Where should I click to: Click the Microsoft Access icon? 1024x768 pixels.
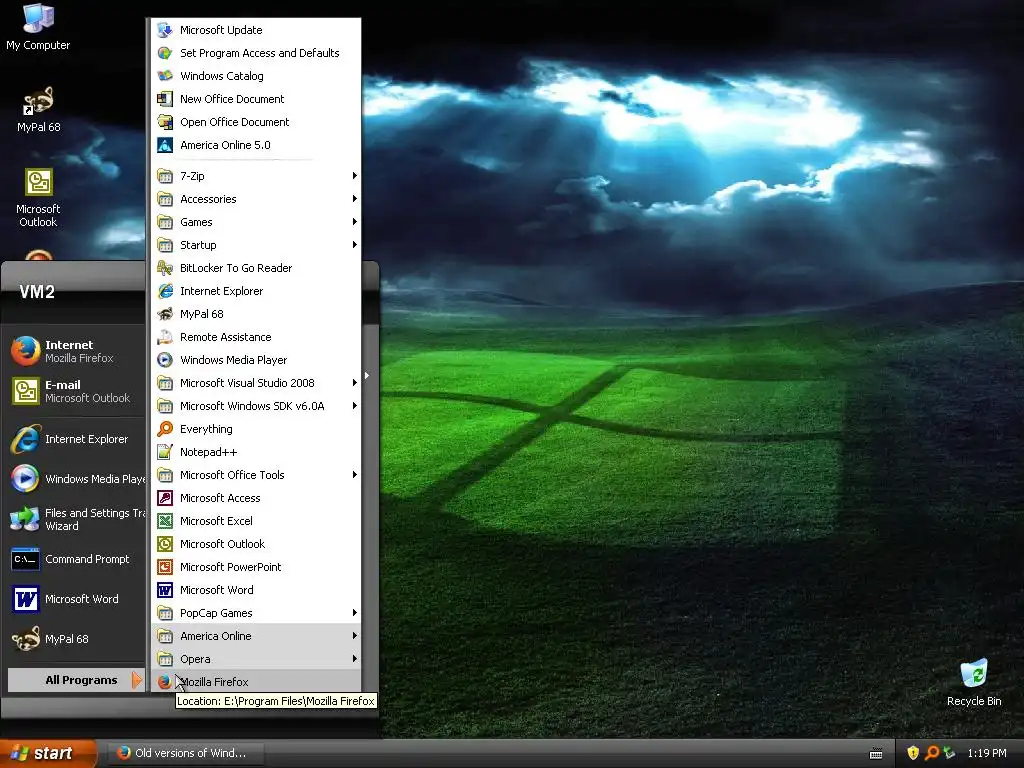(x=165, y=498)
